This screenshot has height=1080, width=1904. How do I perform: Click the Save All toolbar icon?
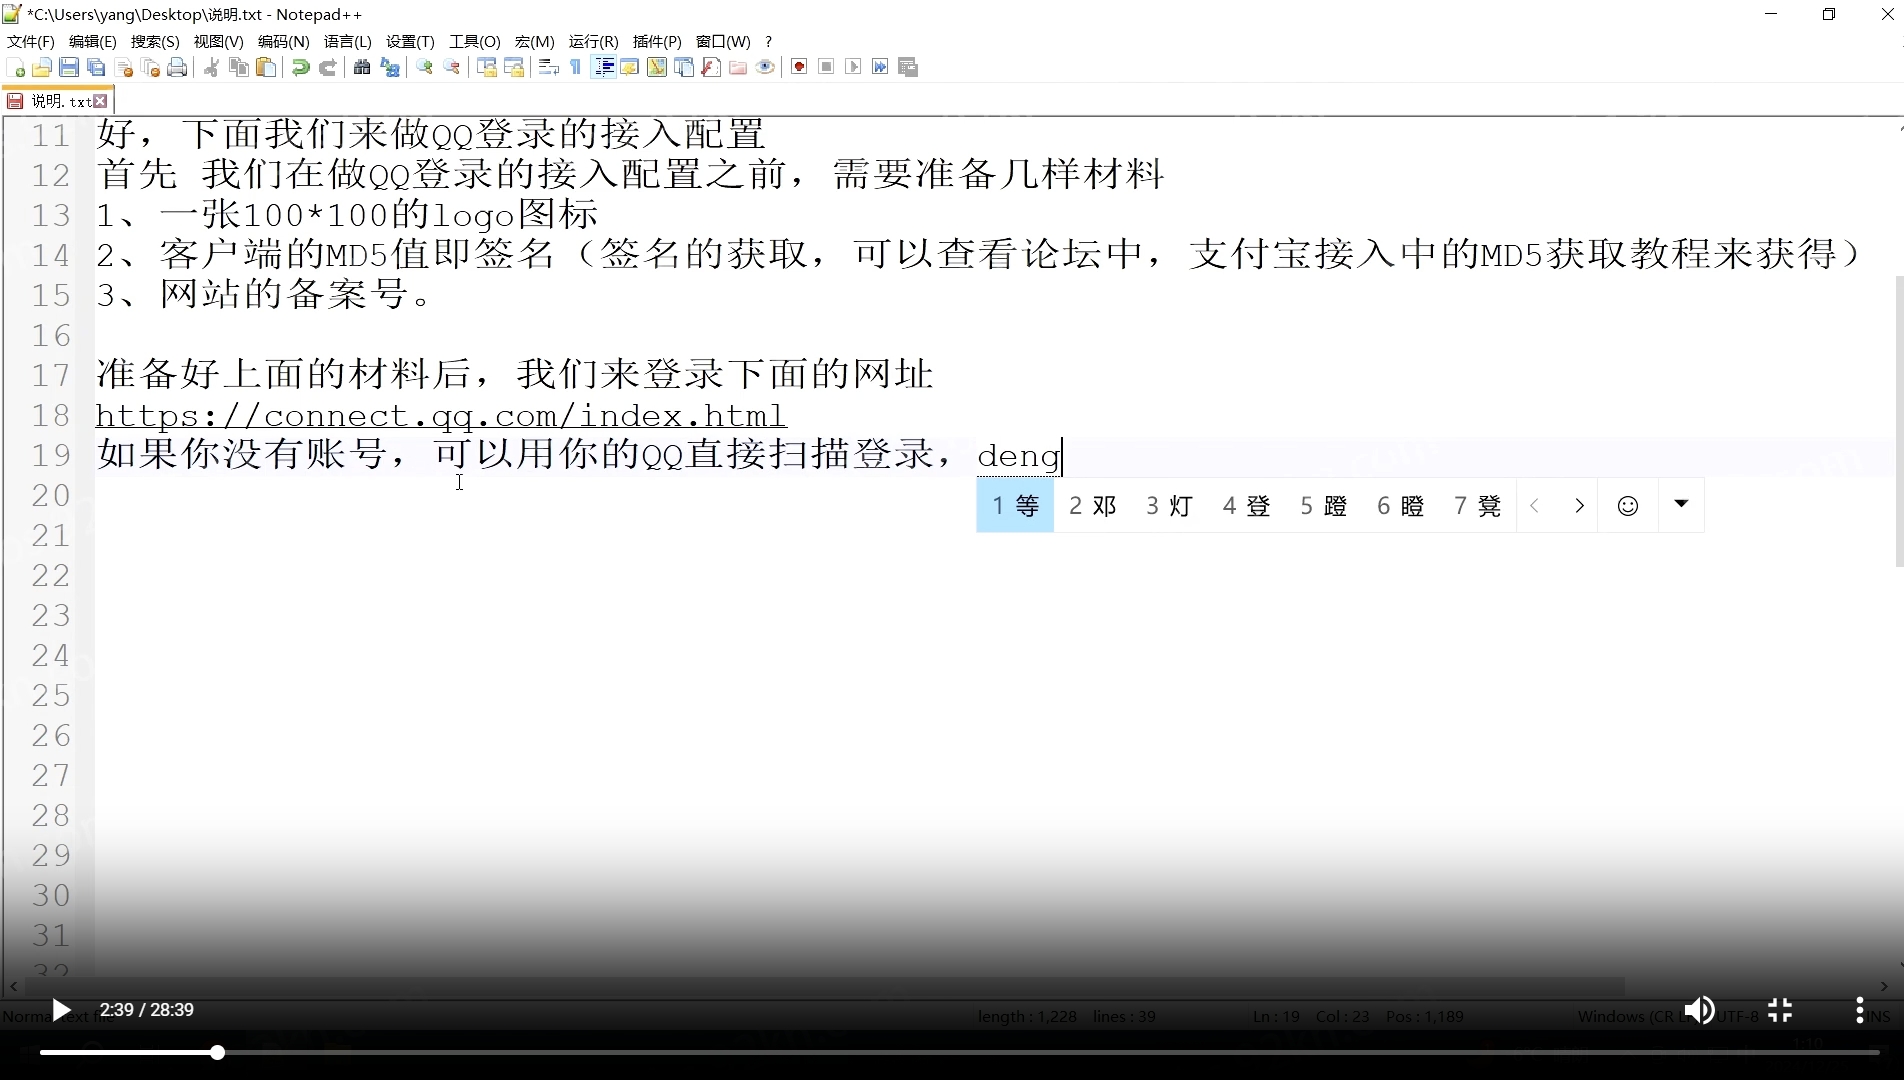[96, 67]
